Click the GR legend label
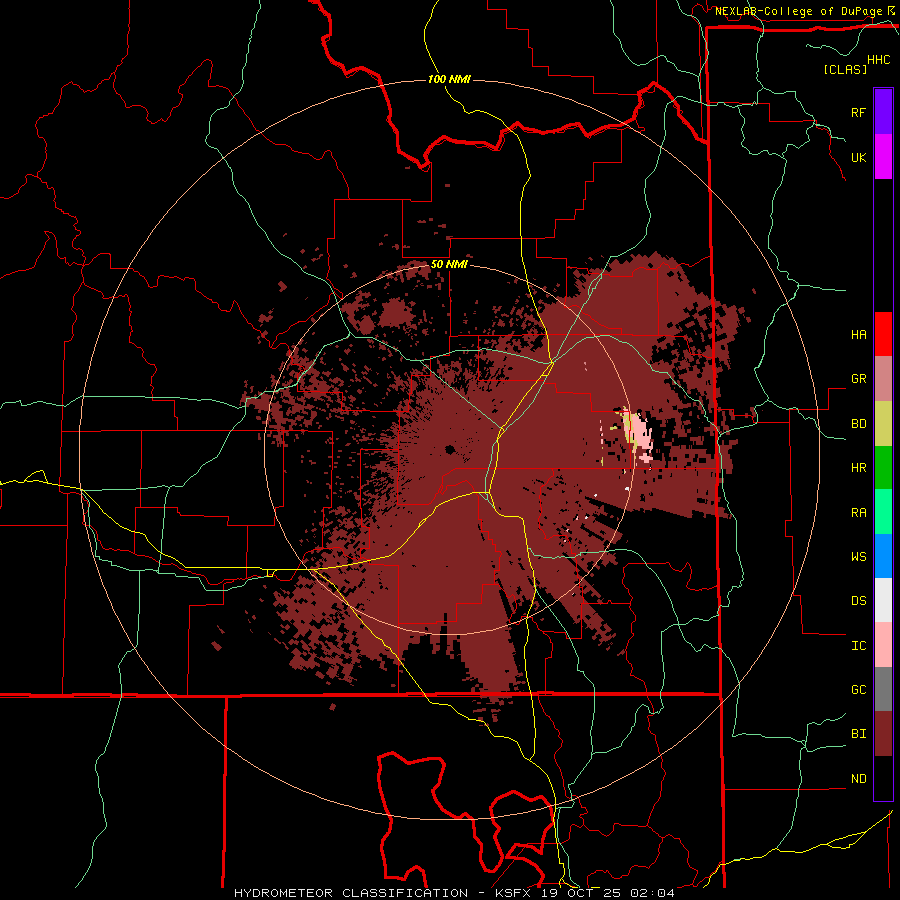This screenshot has width=900, height=900. (858, 379)
